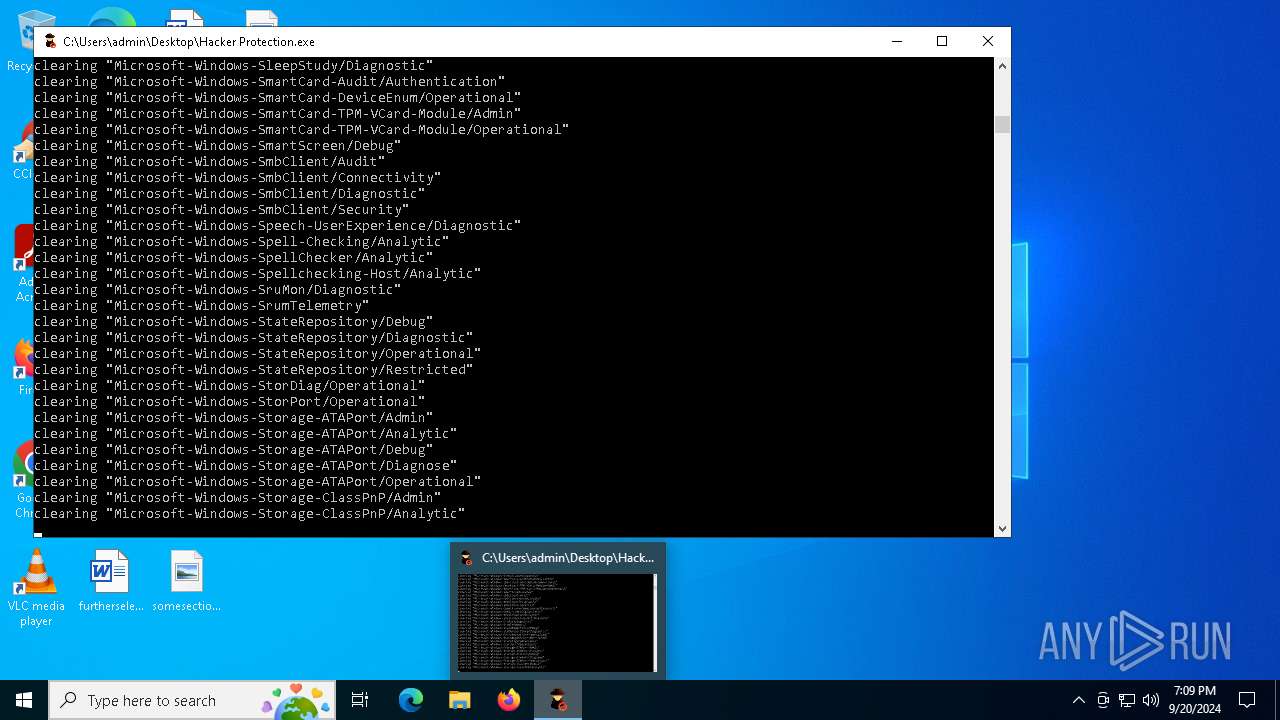This screenshot has width=1280, height=720.
Task: Open Task View from the taskbar
Action: (x=360, y=700)
